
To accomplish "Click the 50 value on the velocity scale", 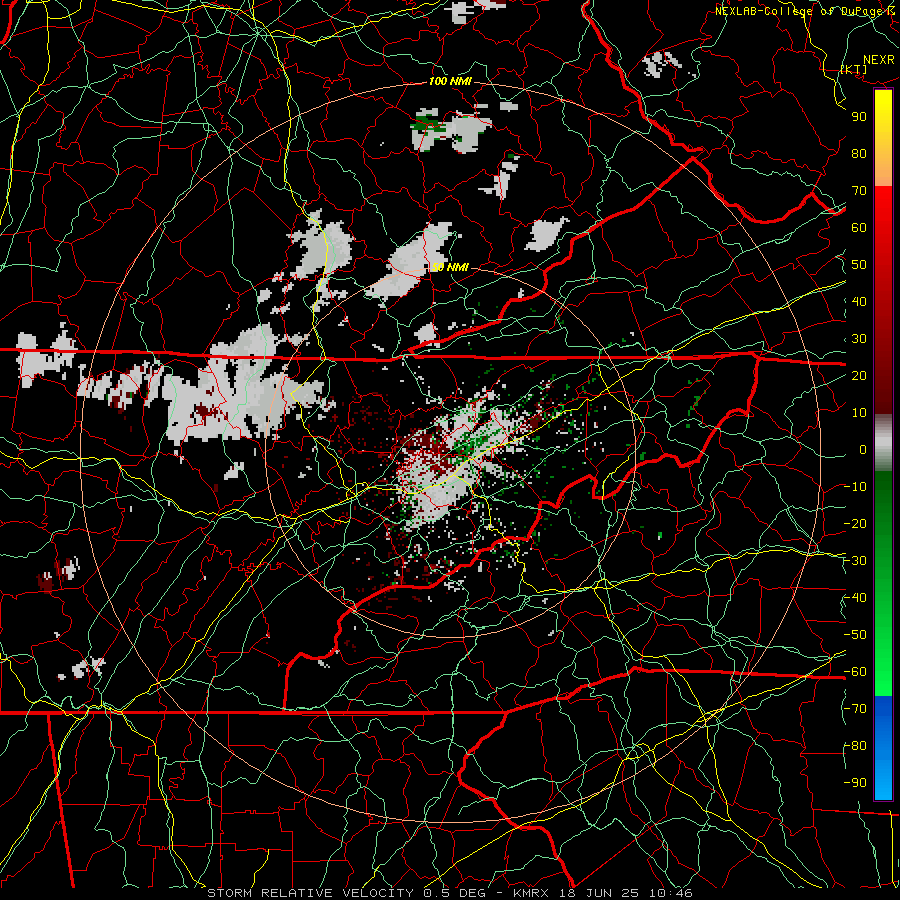I will 859,265.
